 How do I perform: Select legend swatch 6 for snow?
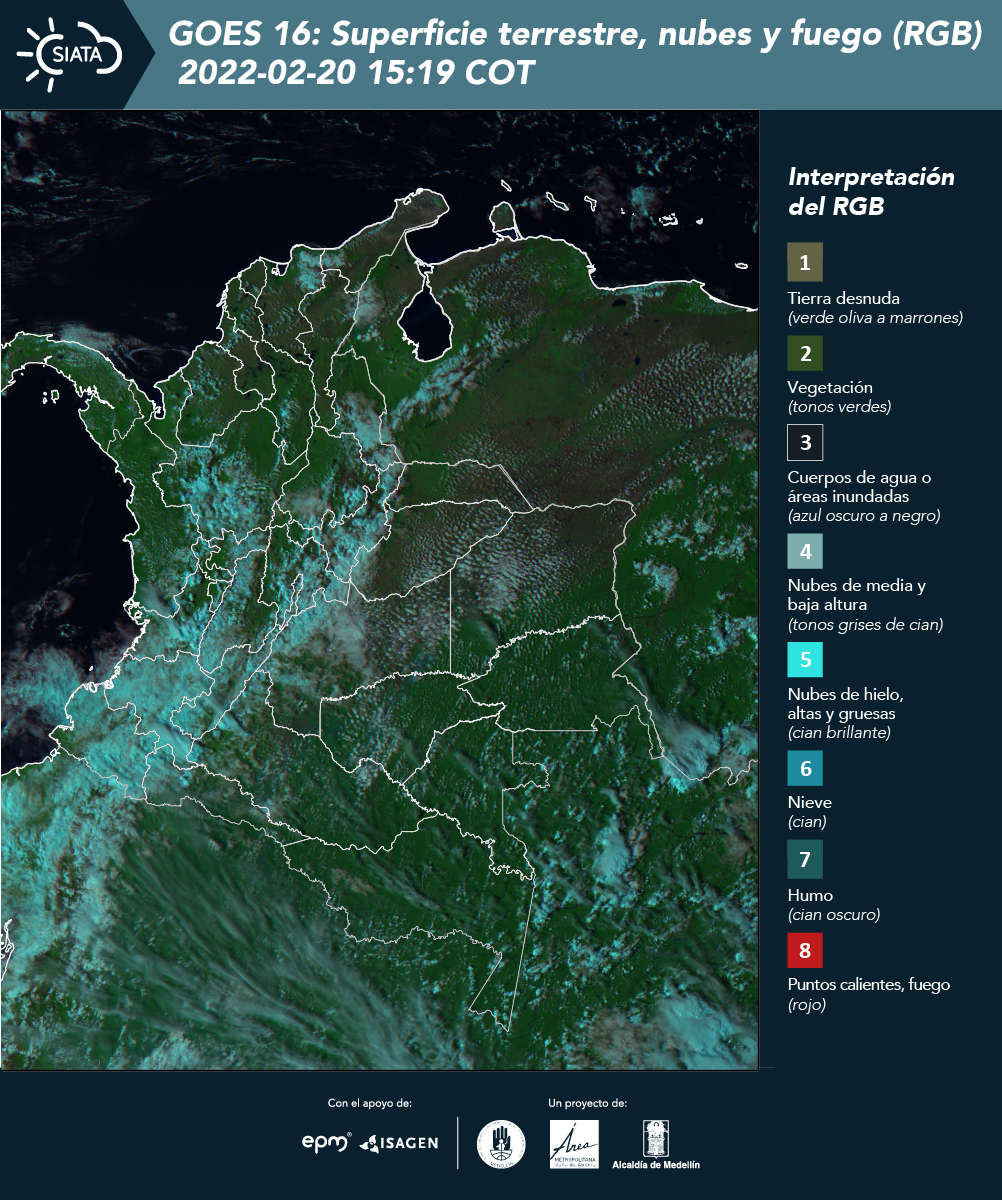coord(805,768)
